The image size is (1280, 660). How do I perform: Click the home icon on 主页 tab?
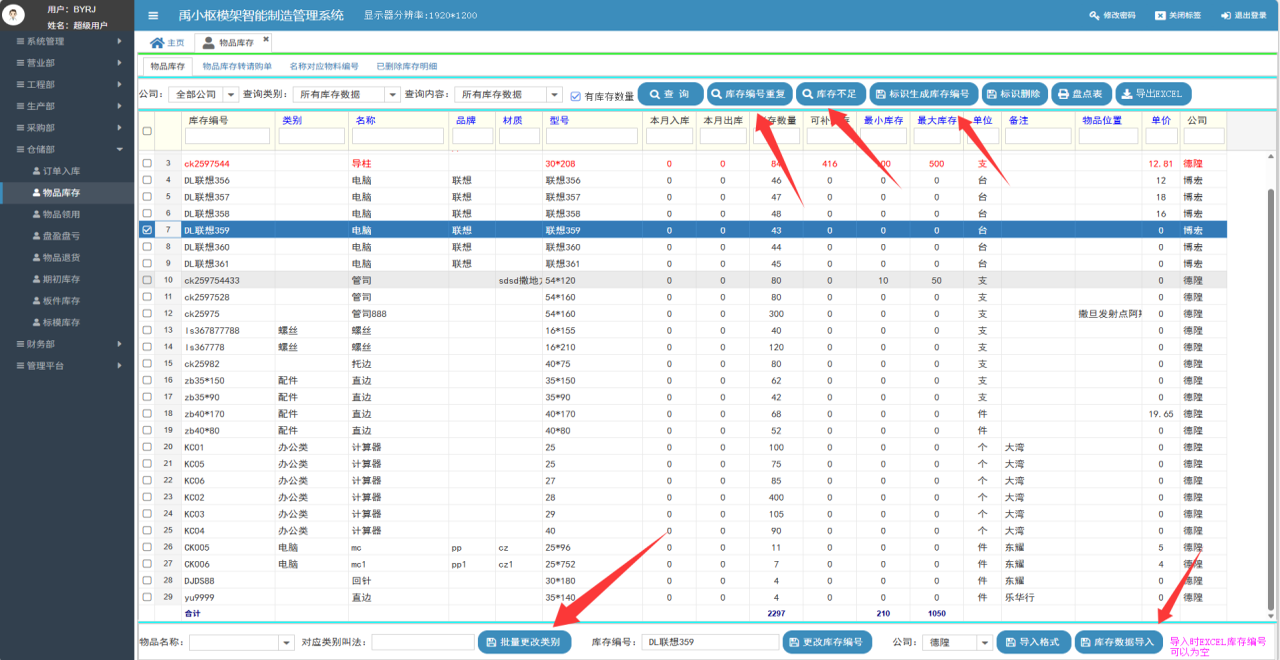point(156,43)
